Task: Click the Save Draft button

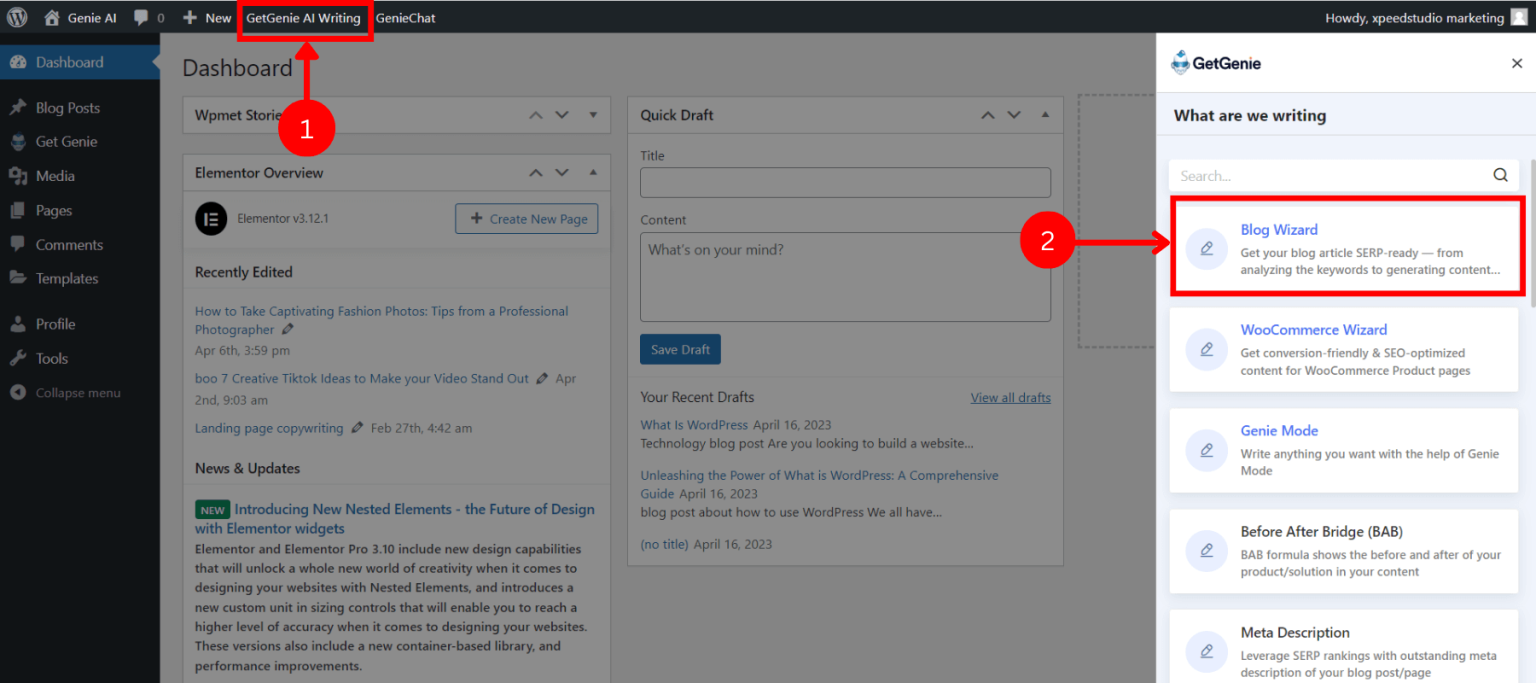Action: [680, 349]
